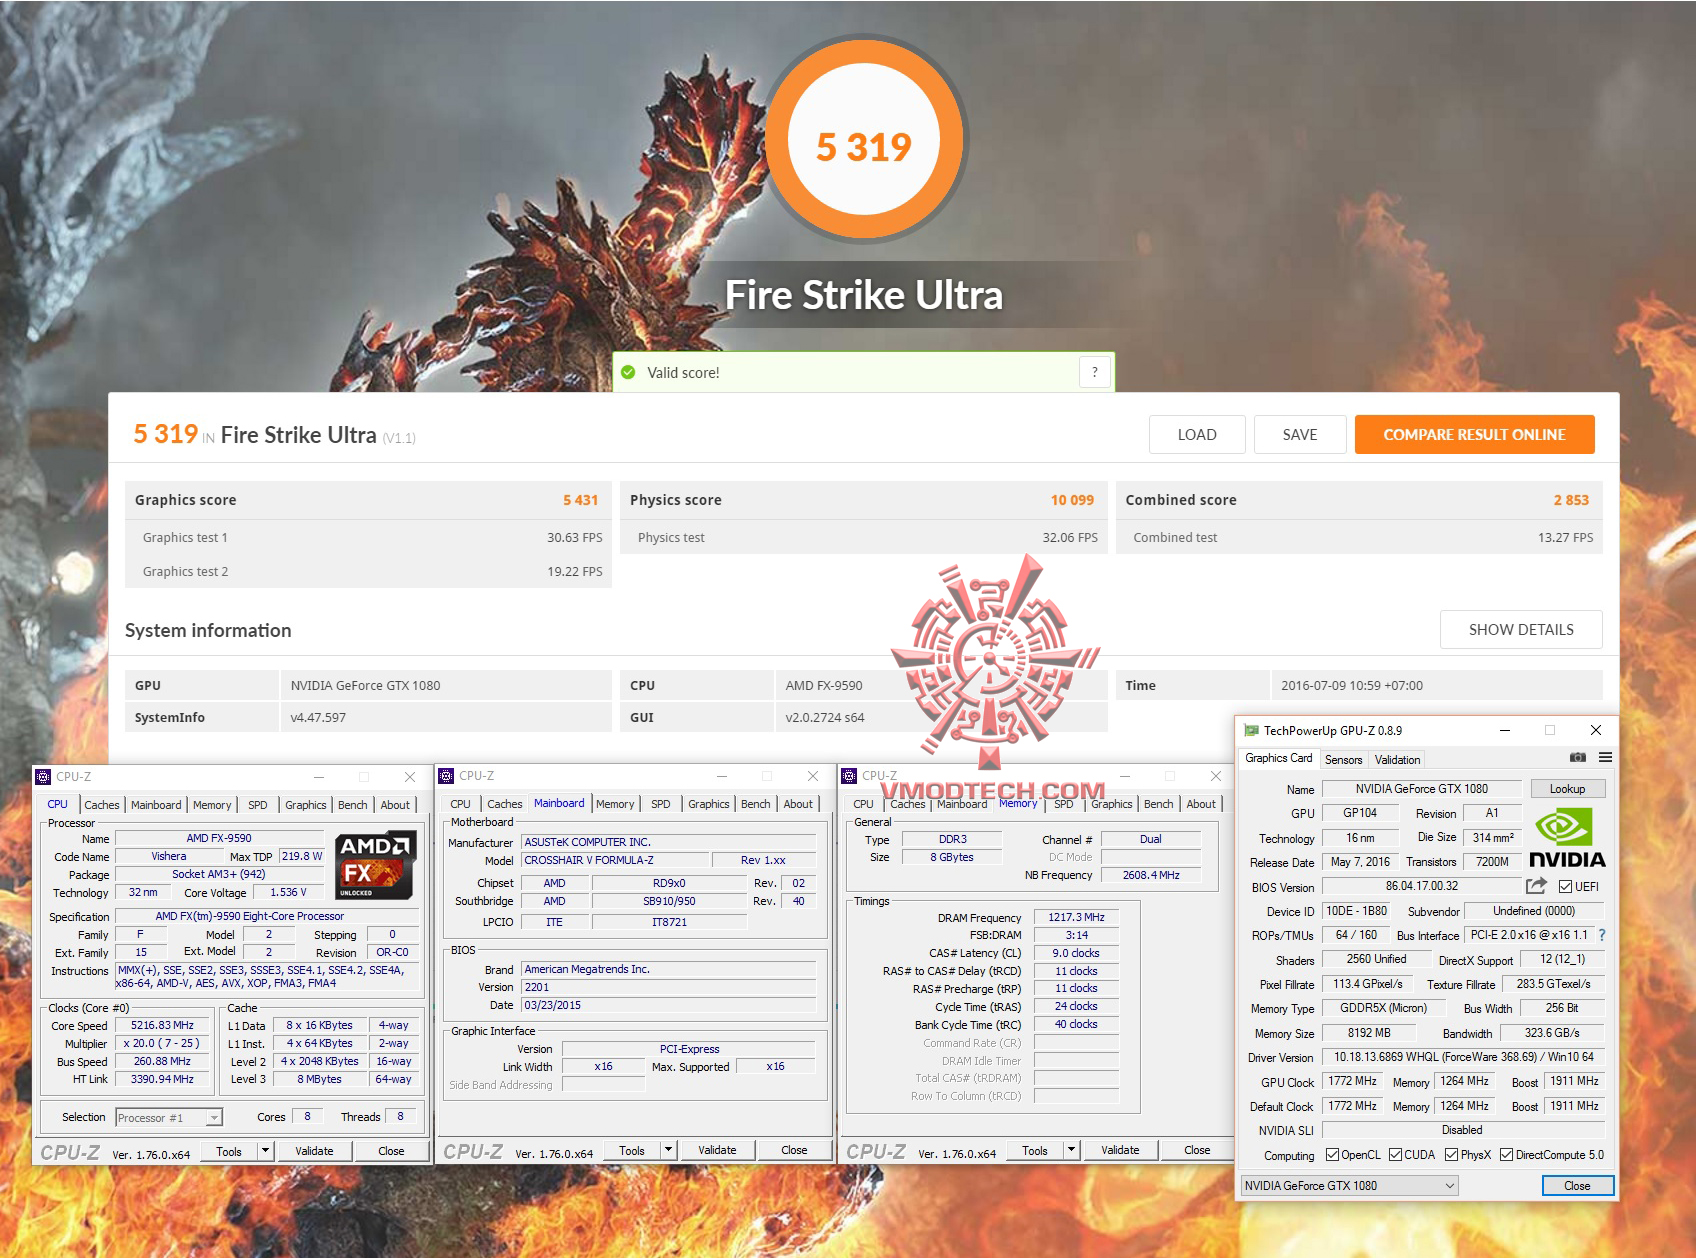The width and height of the screenshot is (1696, 1258).
Task: Click the Release Date value May 7, 2016
Action: coord(1360,862)
